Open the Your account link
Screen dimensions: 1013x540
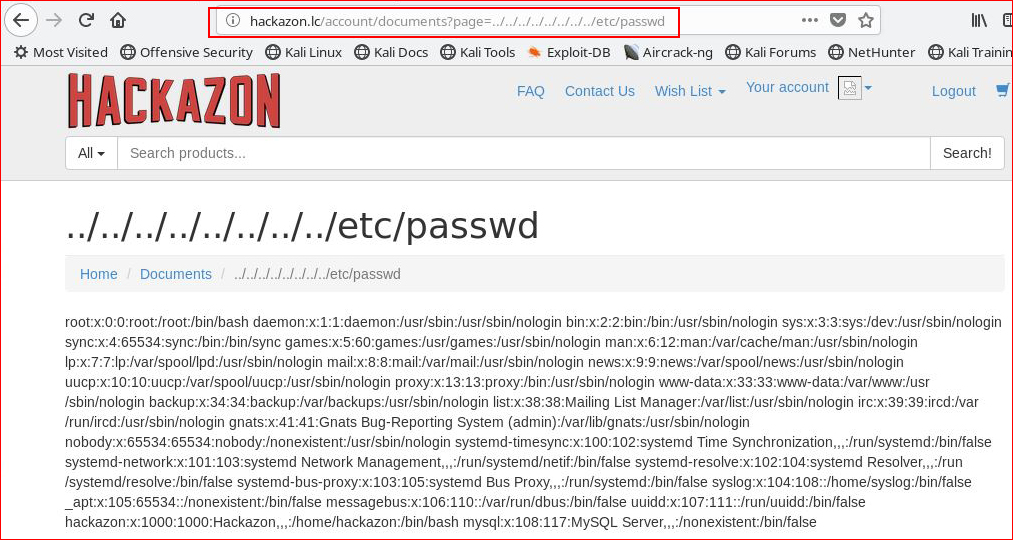click(787, 87)
